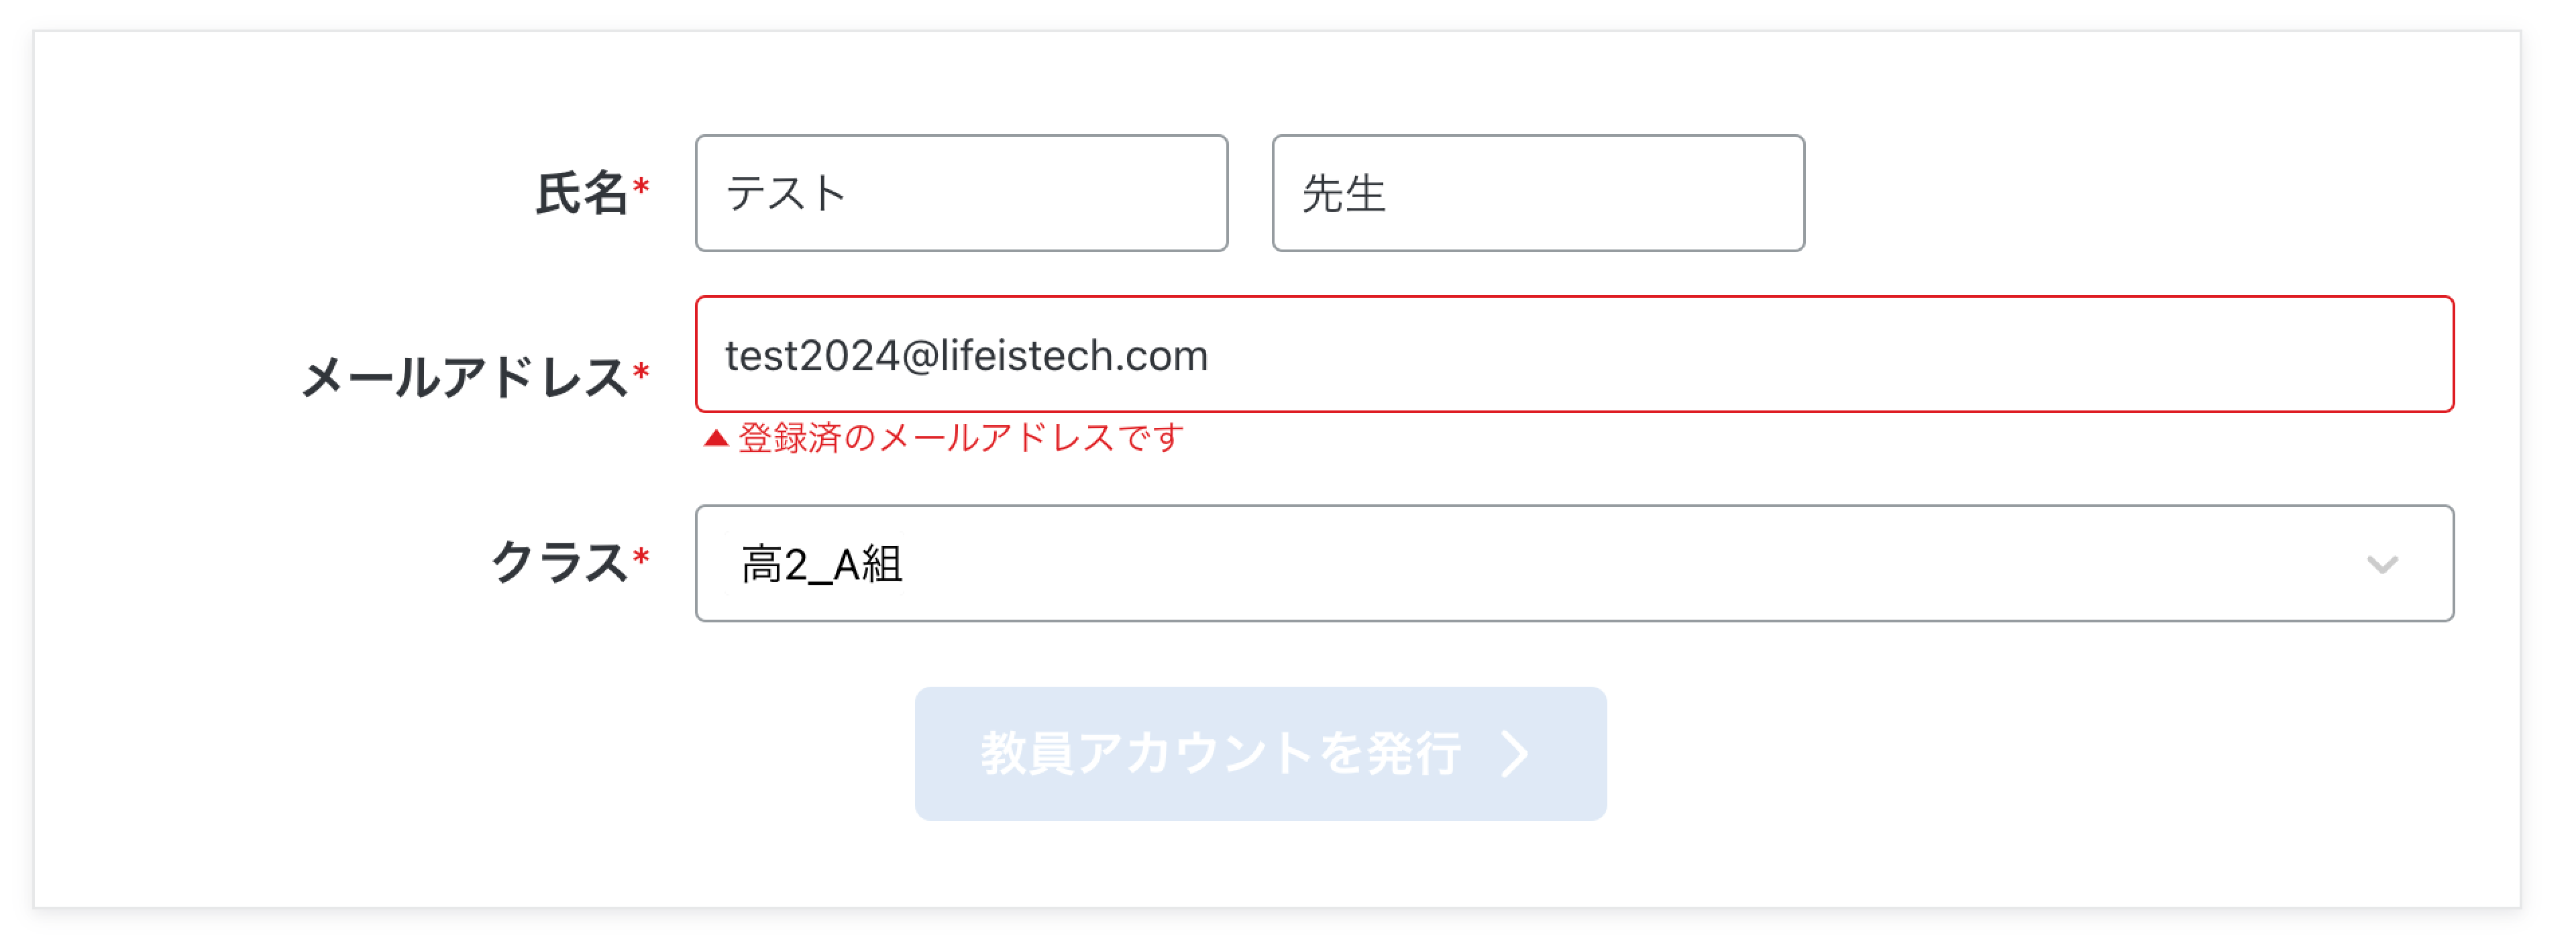Click the 登録済のメールアドレスです error message
Screen dimensions: 2576x951
pos(961,438)
